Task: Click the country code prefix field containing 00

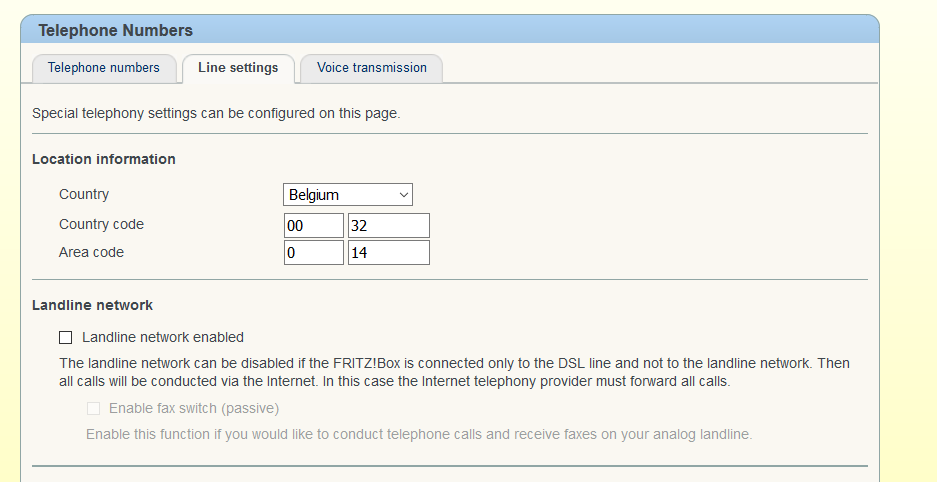Action: click(313, 226)
